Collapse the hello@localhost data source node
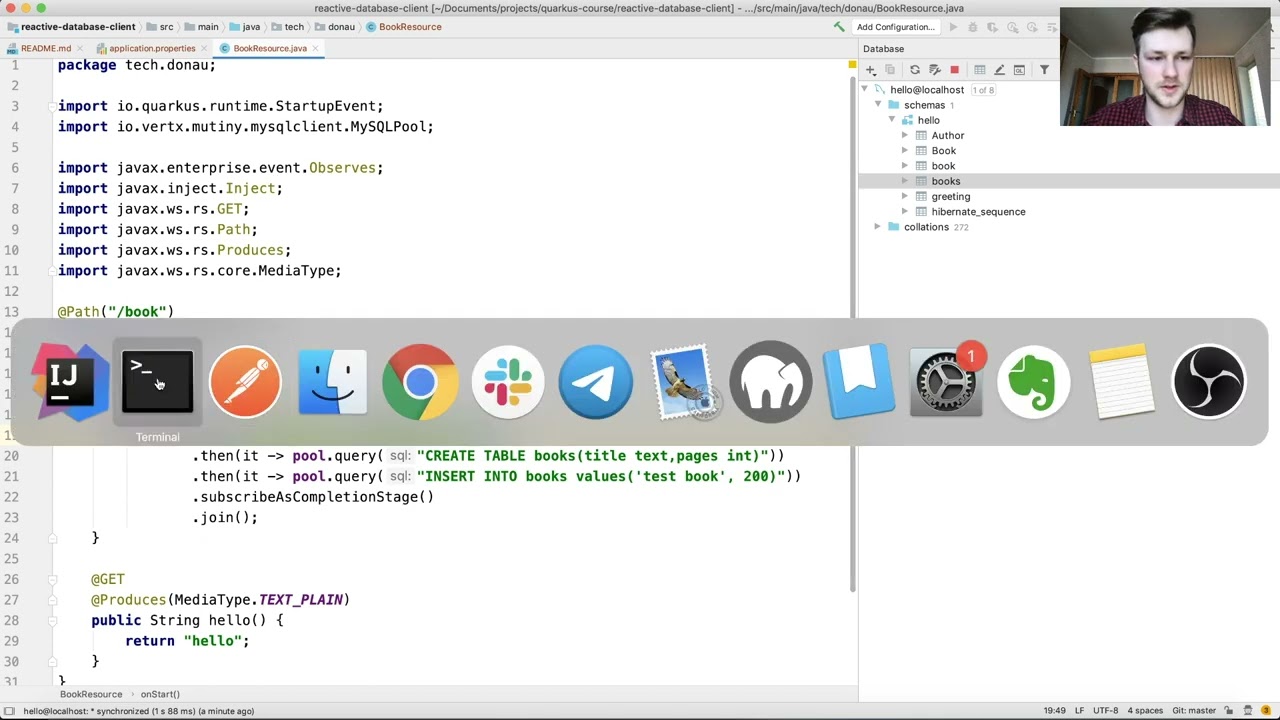 click(865, 90)
